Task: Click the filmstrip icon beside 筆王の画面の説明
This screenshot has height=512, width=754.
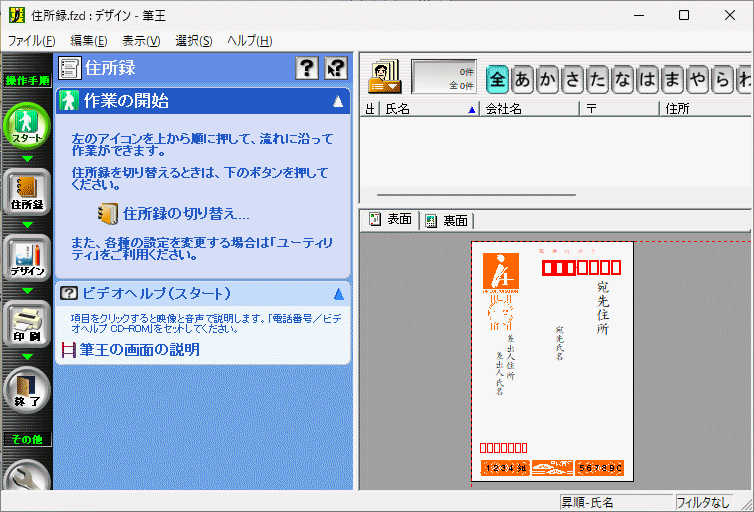Action: pyautogui.click(x=69, y=350)
